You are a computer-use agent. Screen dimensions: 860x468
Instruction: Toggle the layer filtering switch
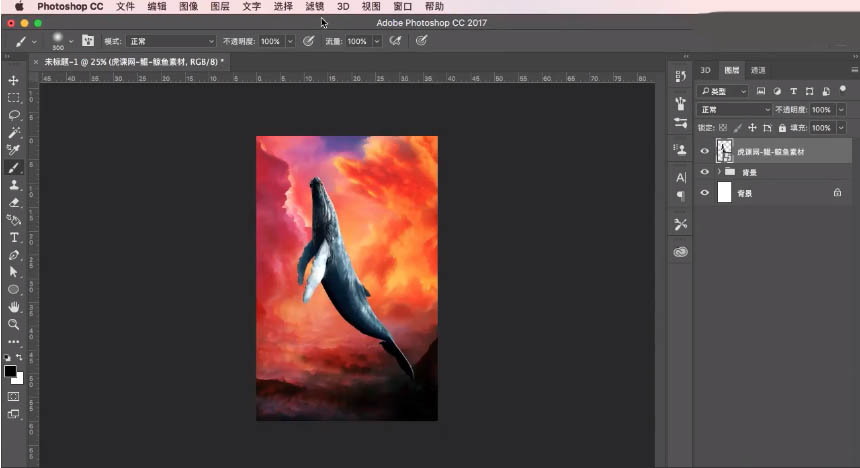[x=843, y=89]
